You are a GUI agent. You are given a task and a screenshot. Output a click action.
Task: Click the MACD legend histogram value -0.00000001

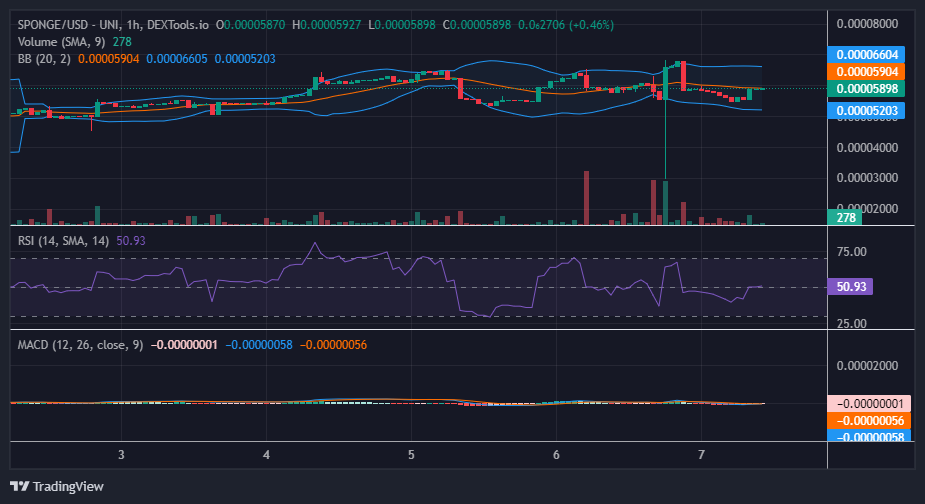184,345
